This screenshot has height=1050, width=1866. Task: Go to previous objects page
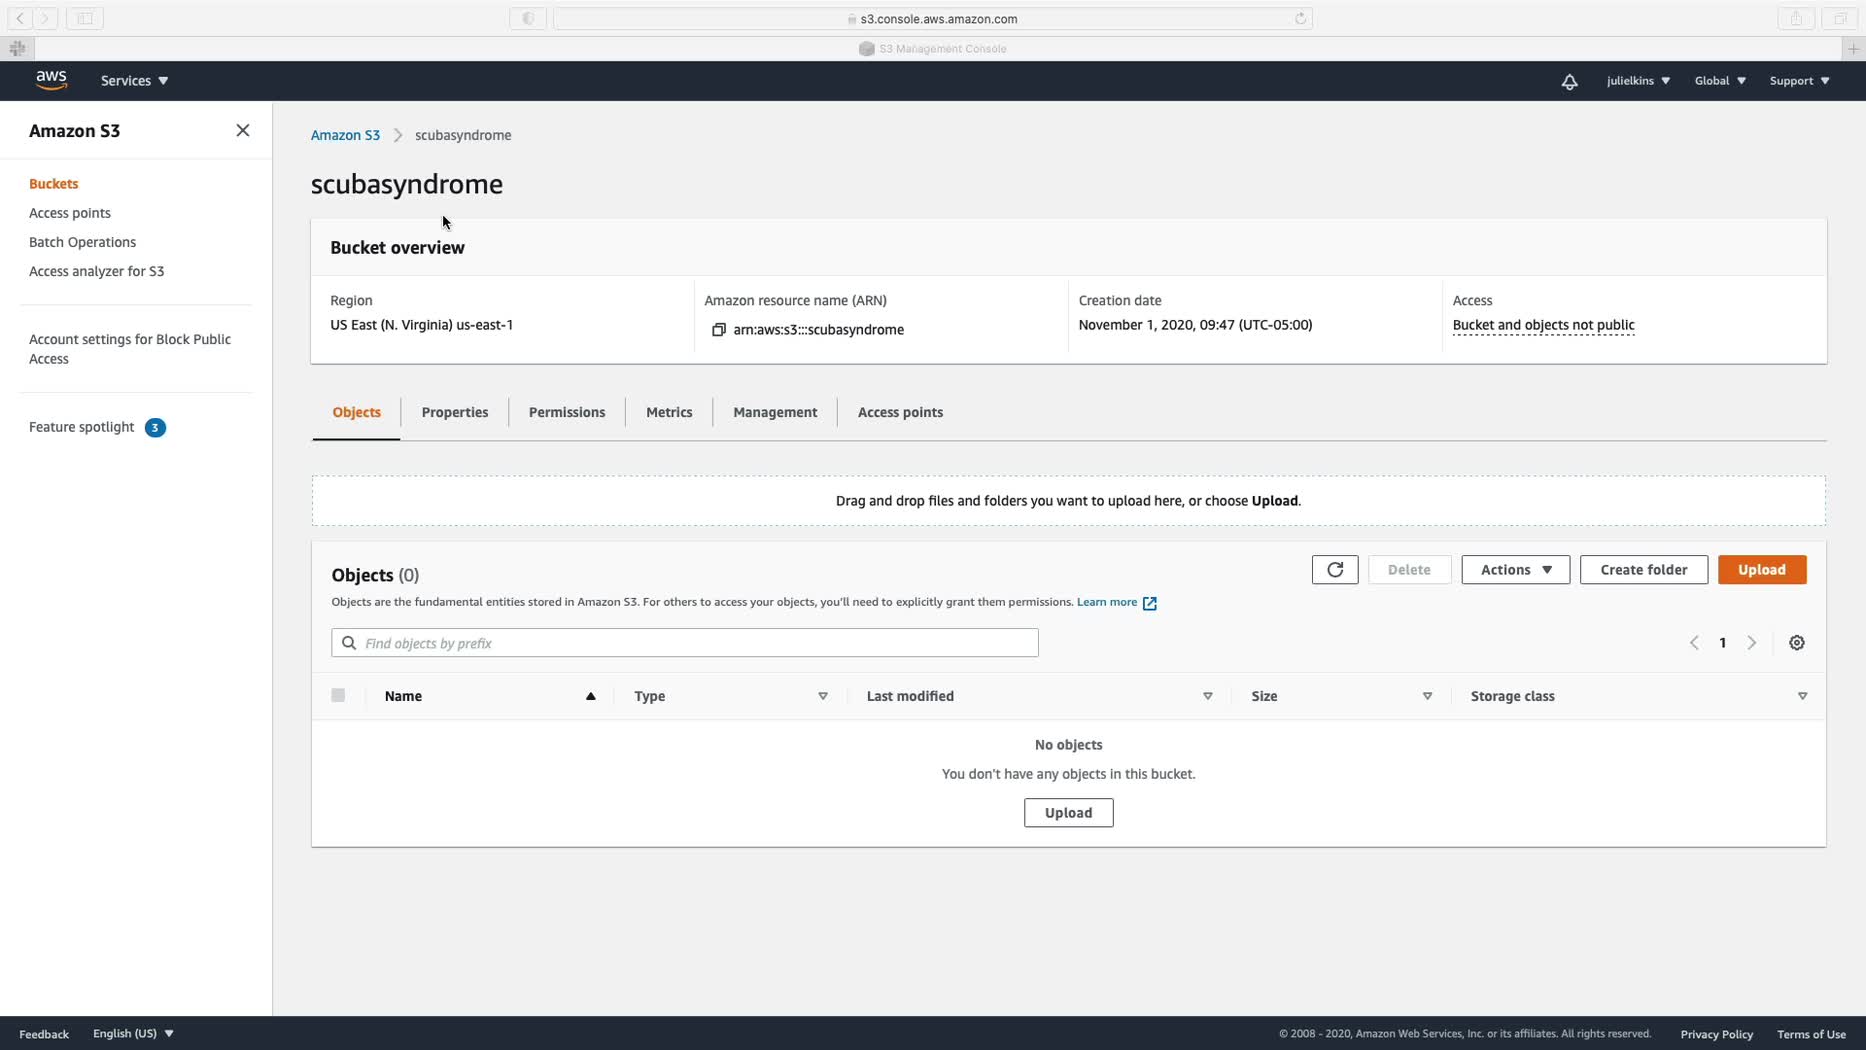point(1694,643)
